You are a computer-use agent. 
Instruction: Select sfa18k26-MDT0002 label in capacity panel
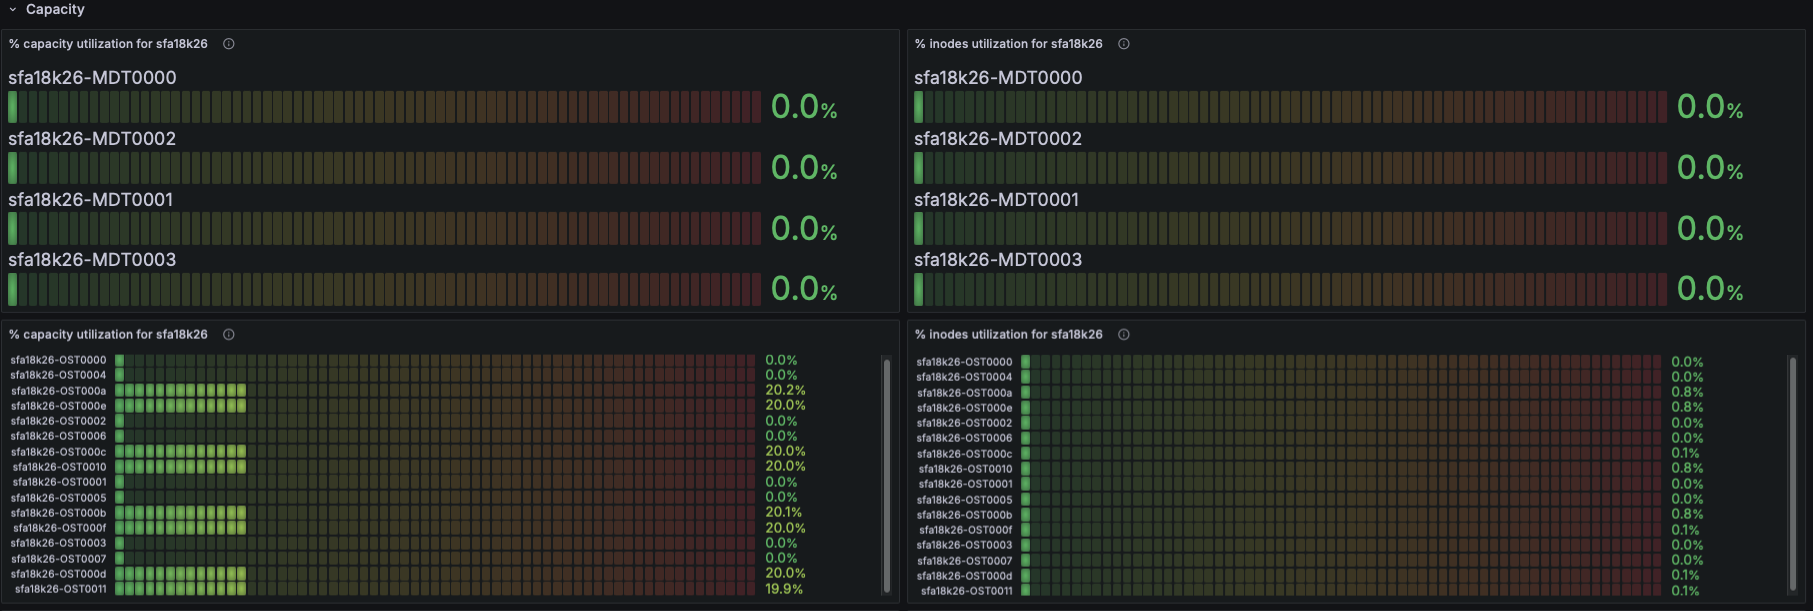pyautogui.click(x=92, y=139)
